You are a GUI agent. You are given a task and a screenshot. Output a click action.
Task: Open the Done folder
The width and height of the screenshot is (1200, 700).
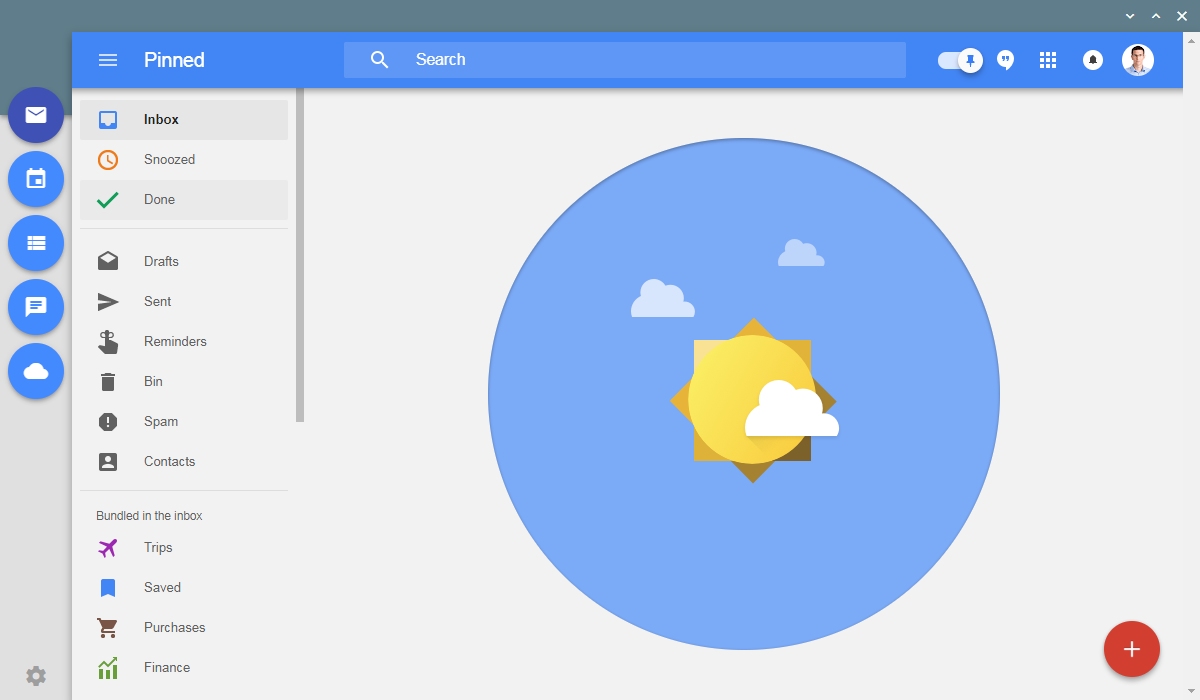click(x=184, y=200)
